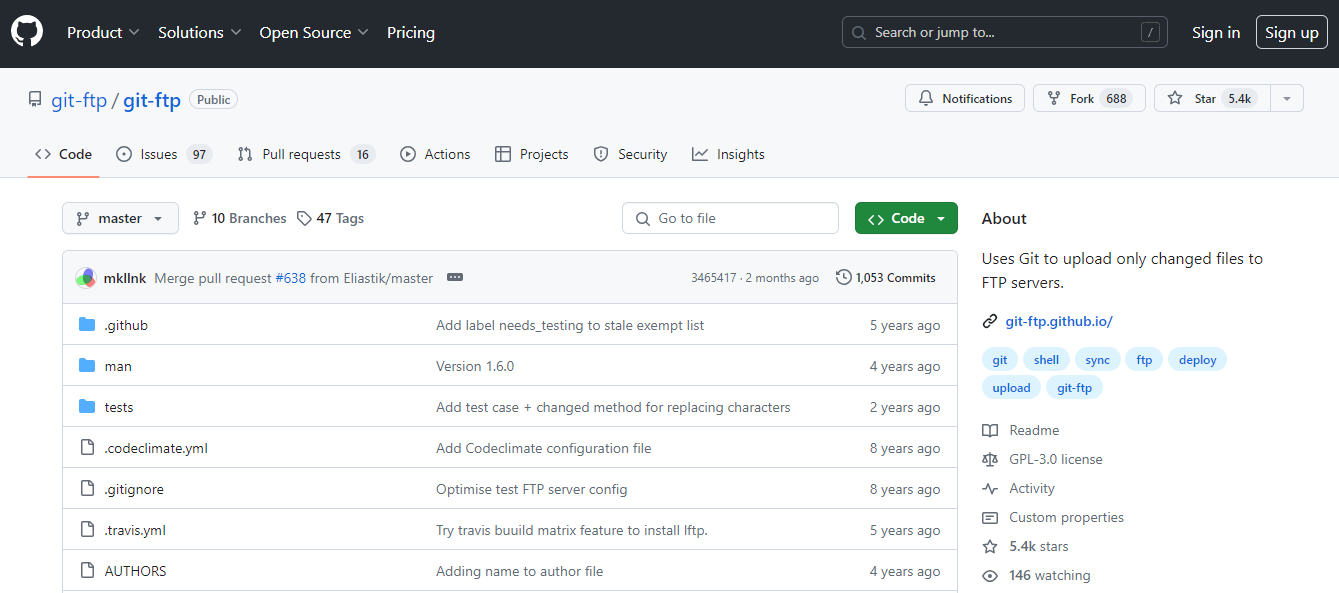Screen dimensions: 1339x593
Task: Open the Security shield icon
Action: click(601, 153)
